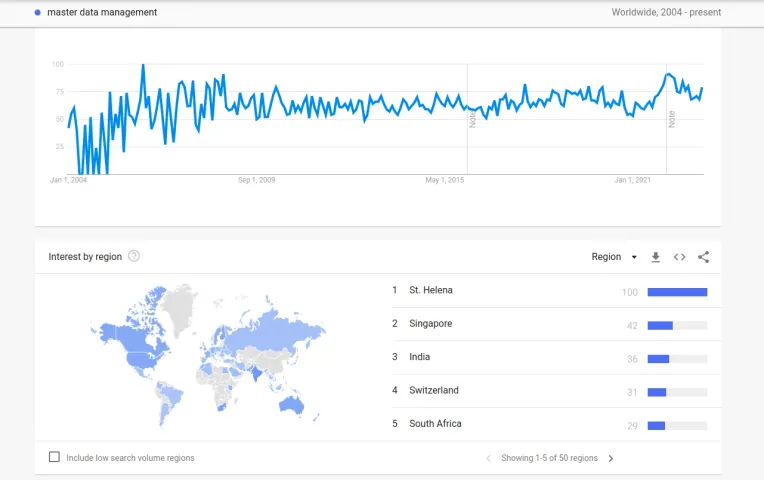Open the Worldwide, 2004 - present filter
Screen dimensions: 764x480
666,13
